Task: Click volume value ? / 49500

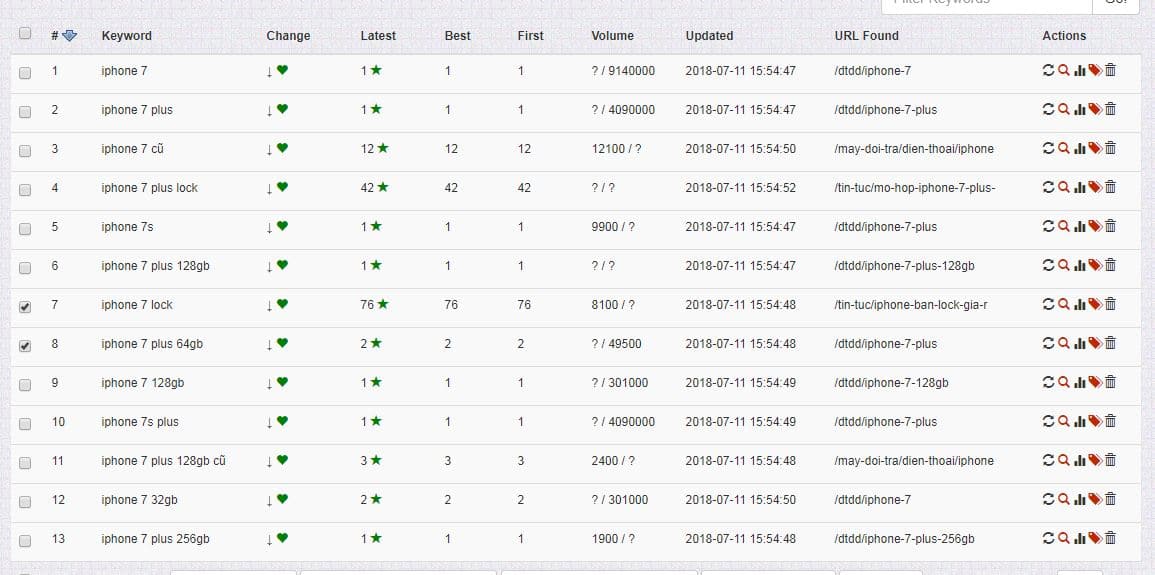Action: (x=617, y=344)
